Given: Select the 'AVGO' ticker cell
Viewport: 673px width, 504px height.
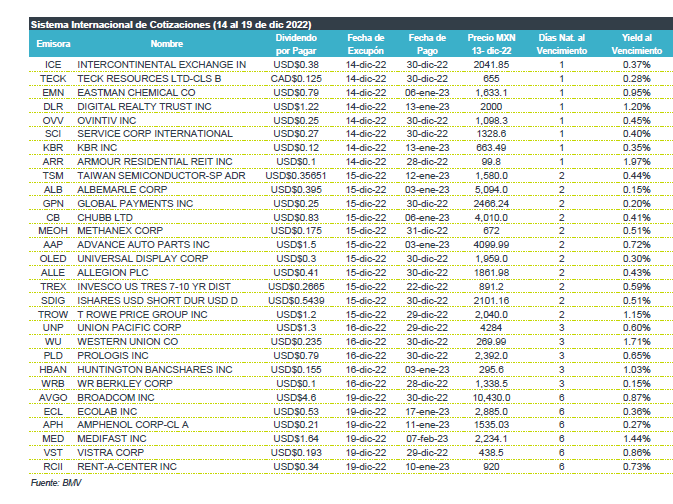Looking at the screenshot, I should (x=53, y=398).
